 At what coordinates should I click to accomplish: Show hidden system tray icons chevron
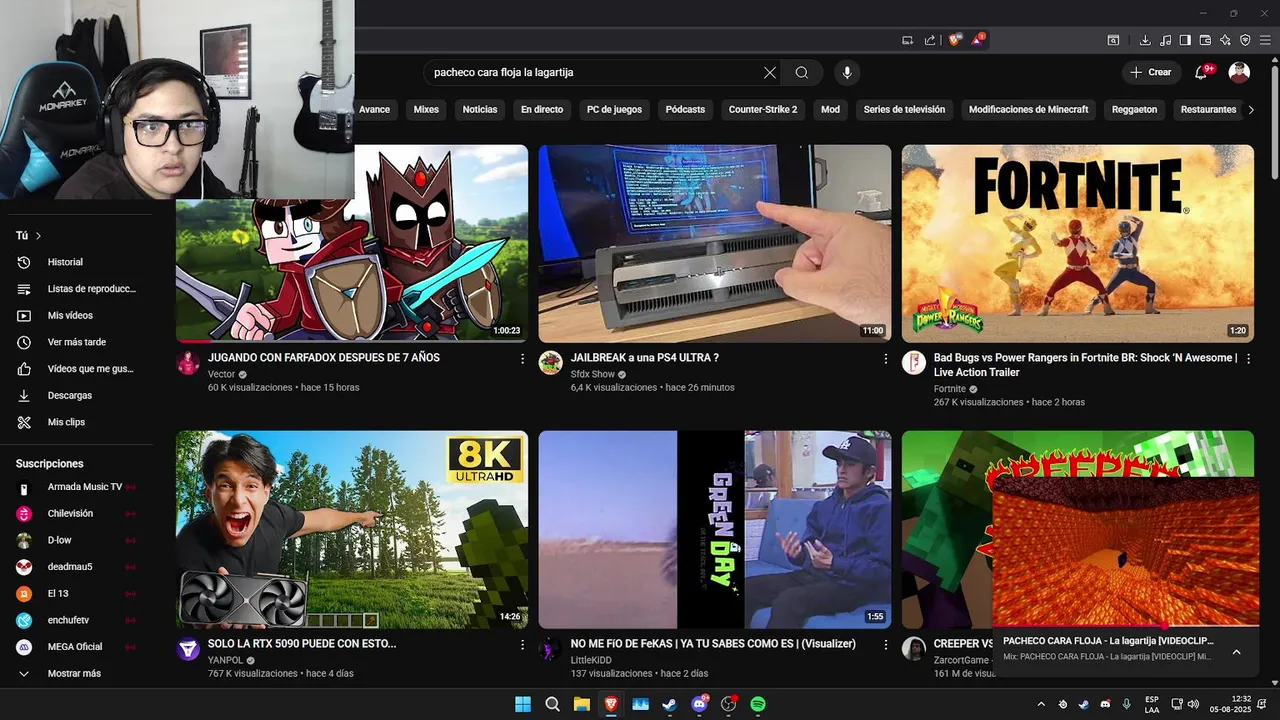coord(1041,704)
